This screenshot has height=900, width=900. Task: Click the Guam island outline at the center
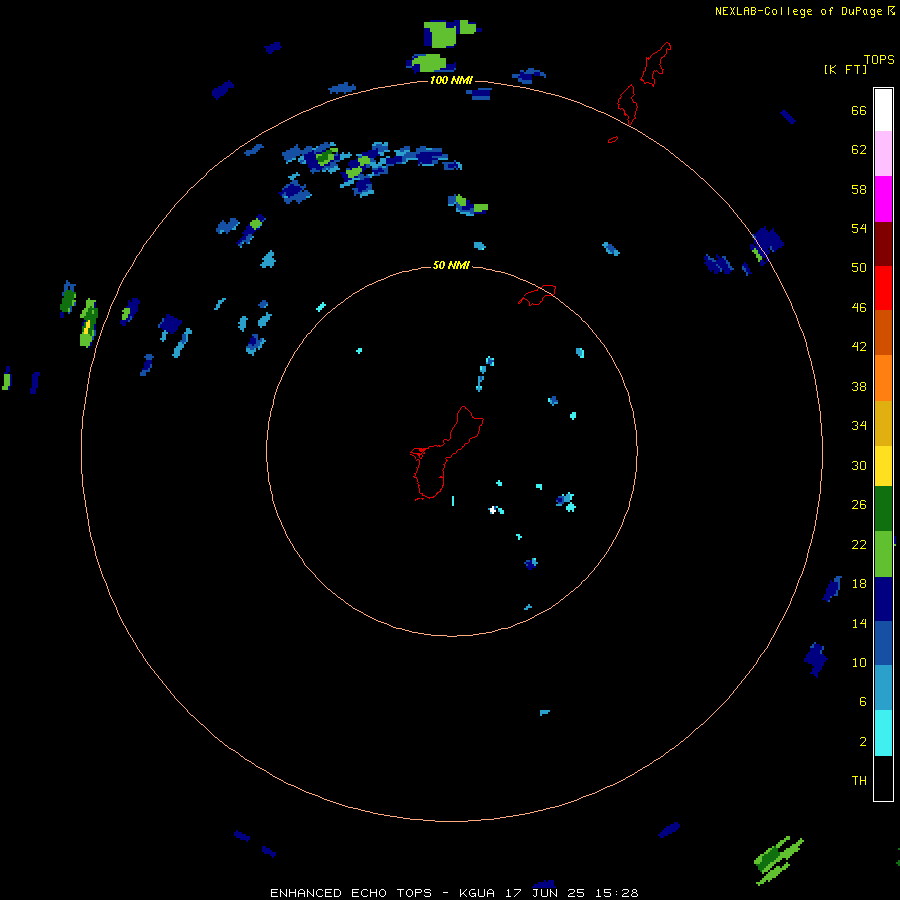(x=447, y=453)
